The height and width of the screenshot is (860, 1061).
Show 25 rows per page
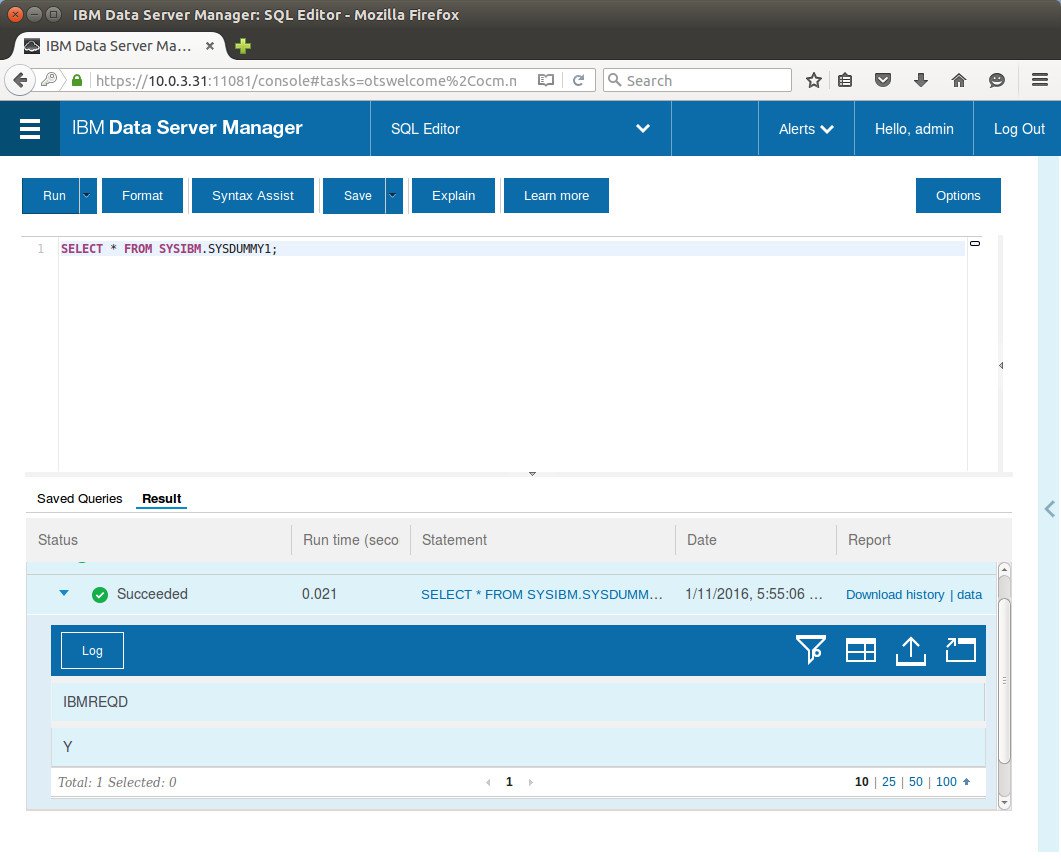(x=888, y=782)
